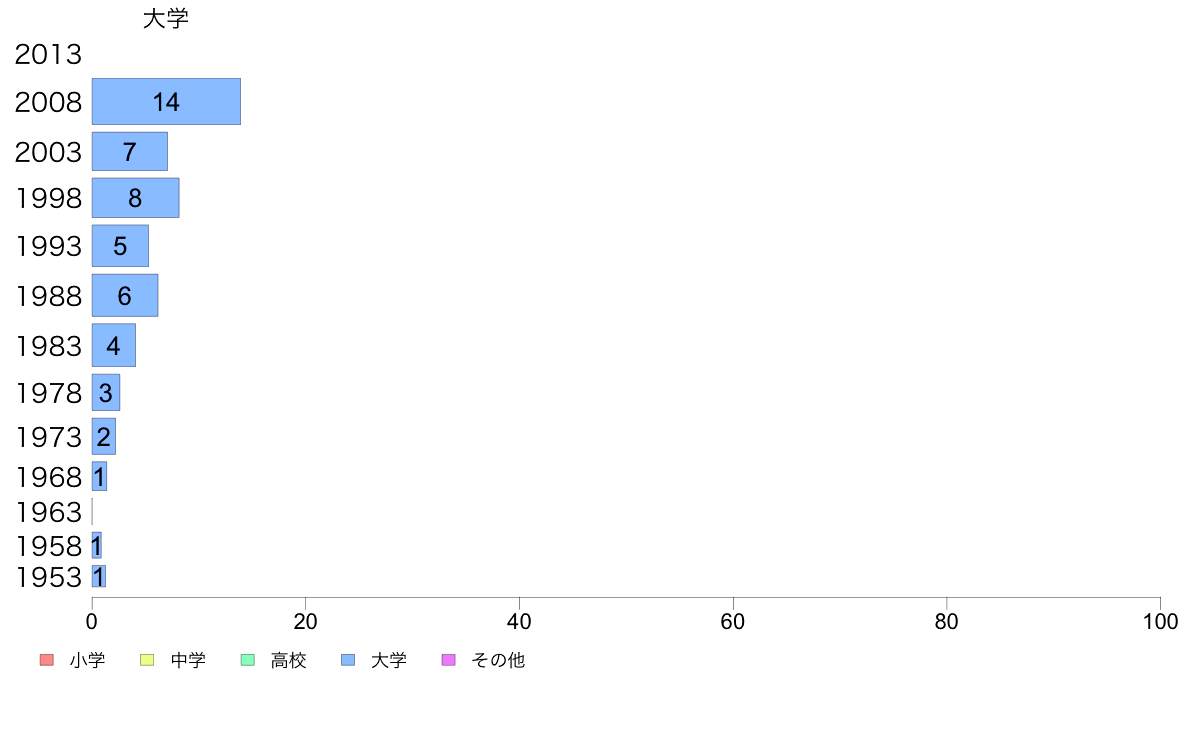Image resolution: width=1188 pixels, height=736 pixels.
Task: Click the blue 大学 legend swatch
Action: tap(349, 660)
